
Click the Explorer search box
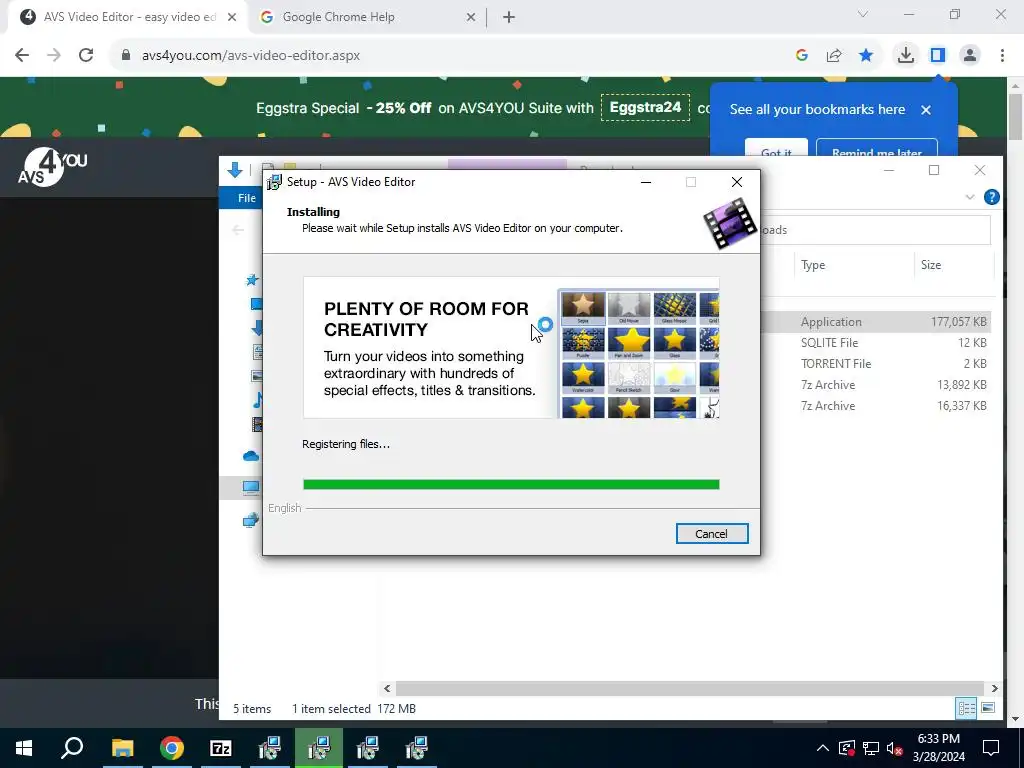[875, 230]
